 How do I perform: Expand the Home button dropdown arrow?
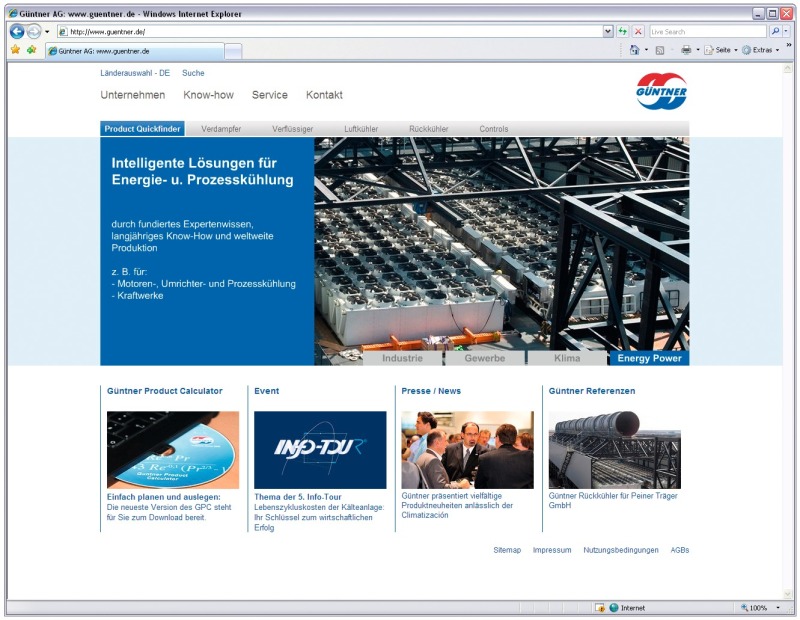pos(646,50)
